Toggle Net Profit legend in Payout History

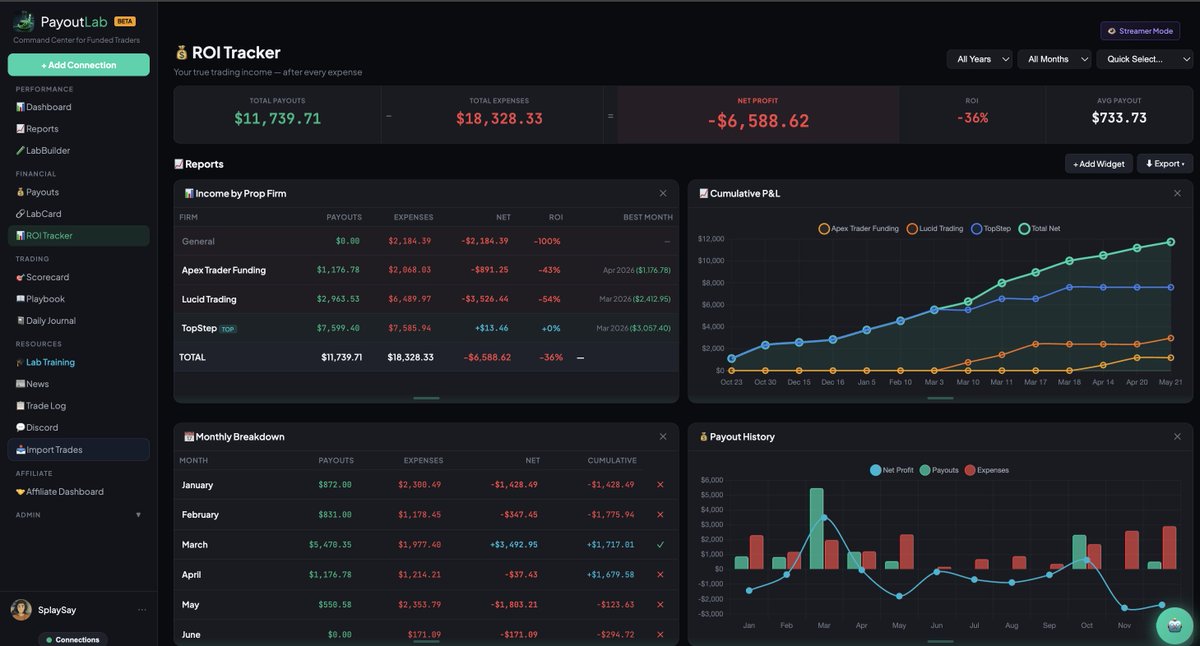pyautogui.click(x=891, y=470)
